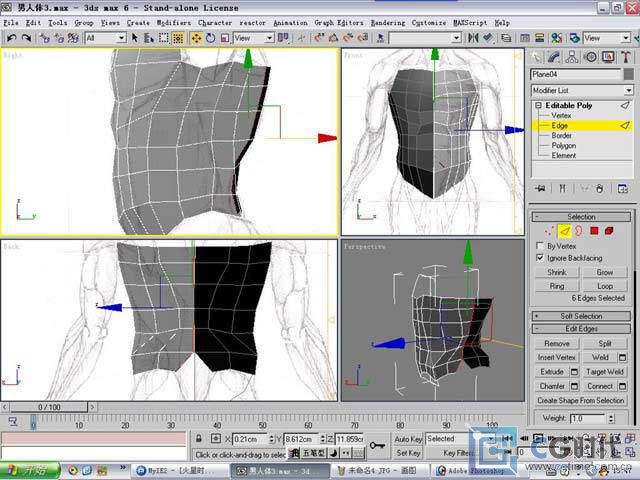
Task: Activate the Select and Rotate tool
Action: [211, 38]
